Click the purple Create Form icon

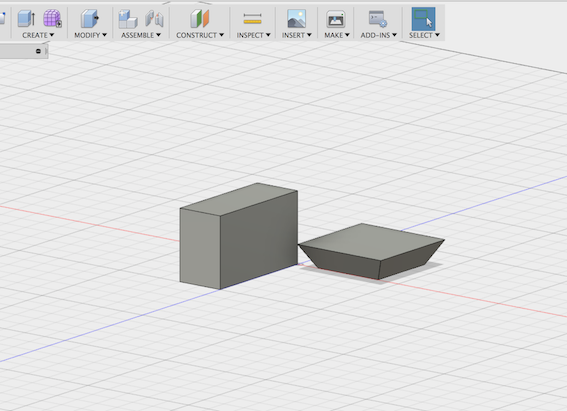52,18
